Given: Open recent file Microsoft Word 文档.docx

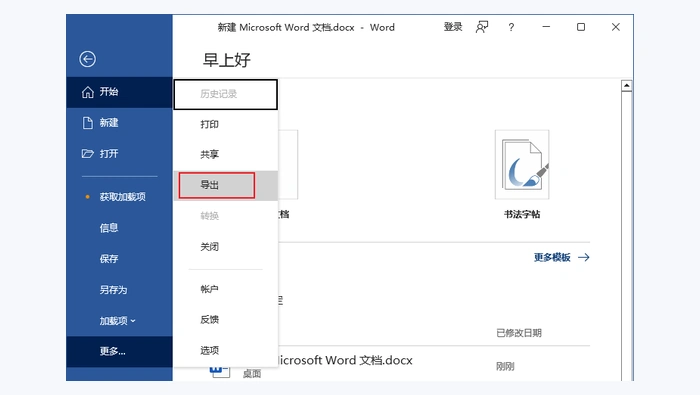Looking at the screenshot, I should [x=345, y=361].
